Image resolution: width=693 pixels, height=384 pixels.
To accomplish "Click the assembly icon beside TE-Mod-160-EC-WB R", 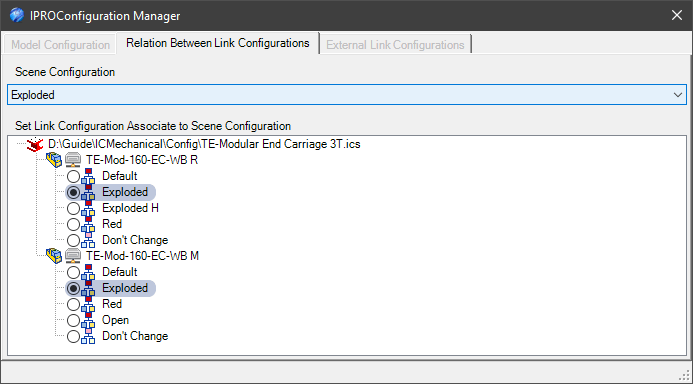I will click(54, 160).
